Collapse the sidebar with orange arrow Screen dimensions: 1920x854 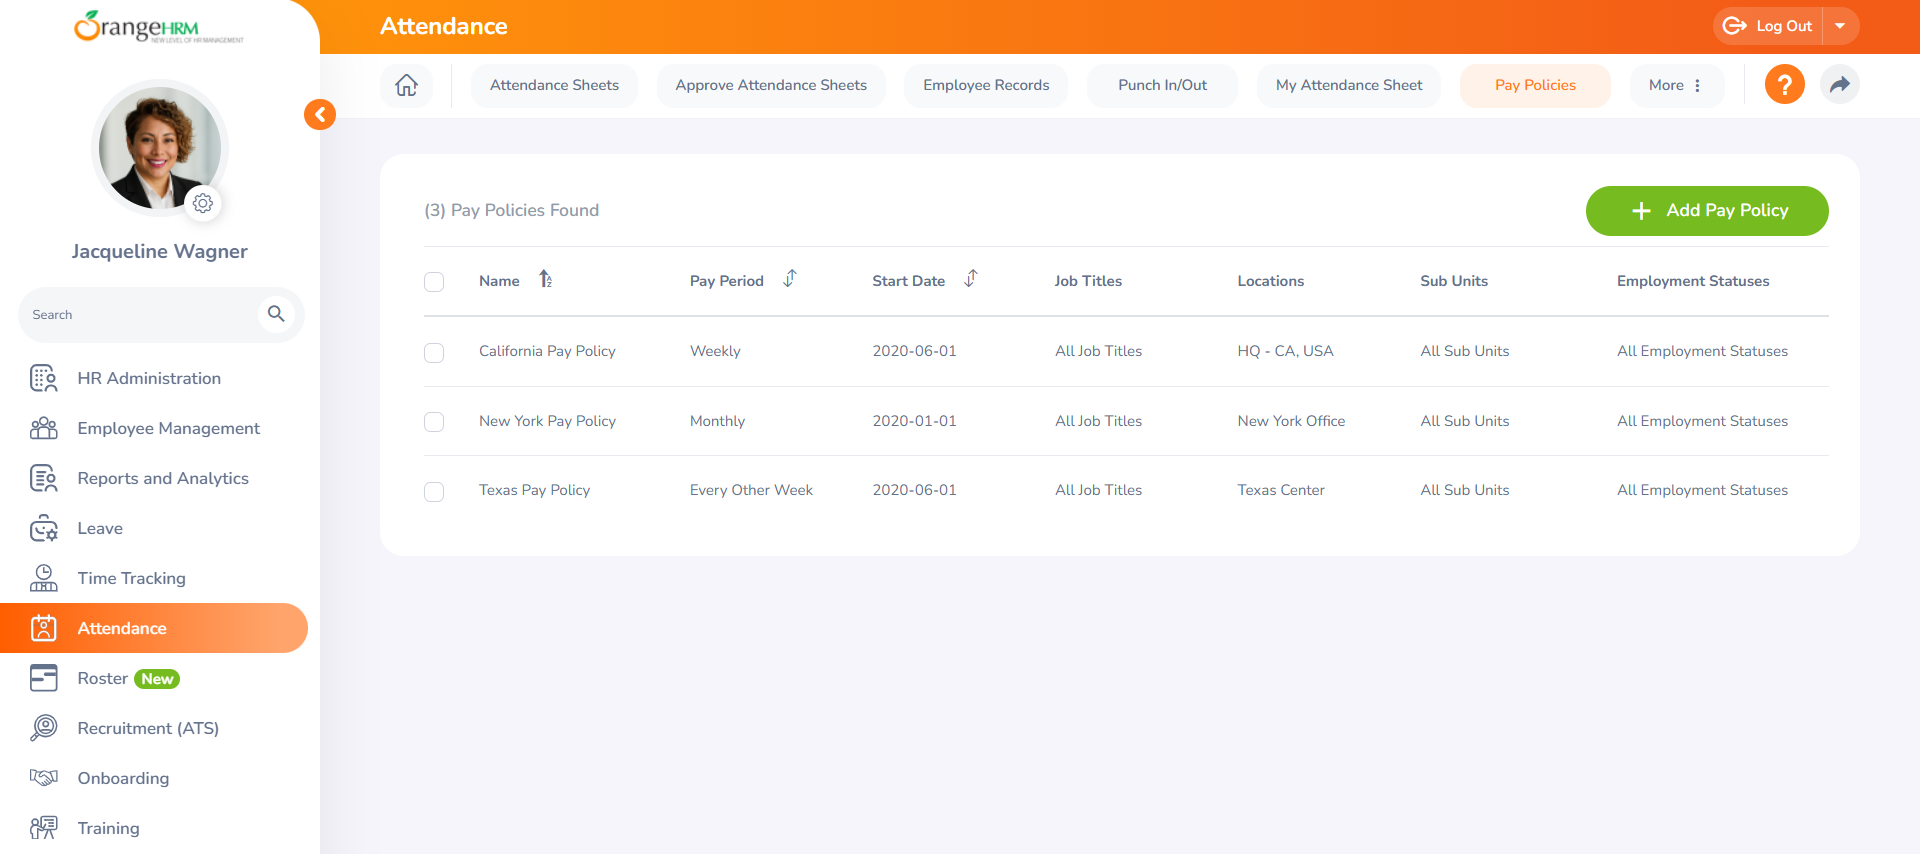tap(320, 115)
